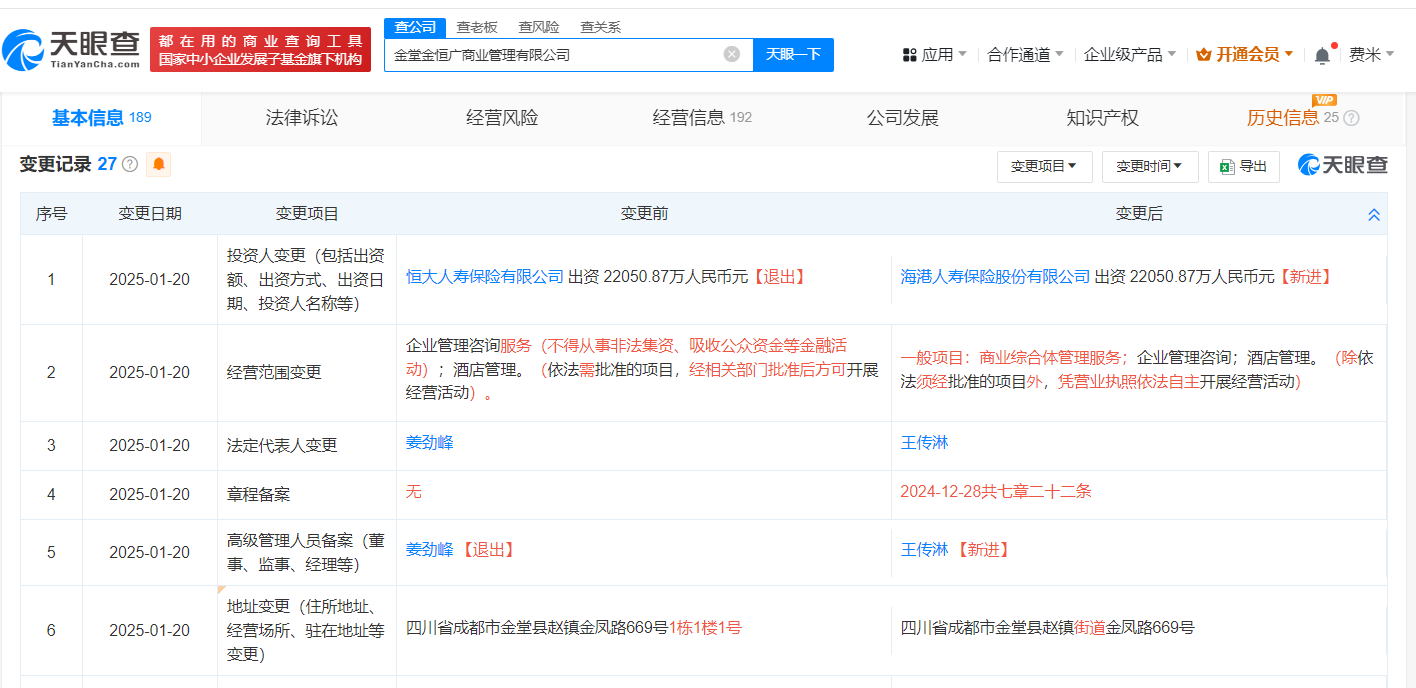Open 王传淋 link in the 高级管理人员备案 row
Image resolution: width=1416 pixels, height=688 pixels.
924,549
